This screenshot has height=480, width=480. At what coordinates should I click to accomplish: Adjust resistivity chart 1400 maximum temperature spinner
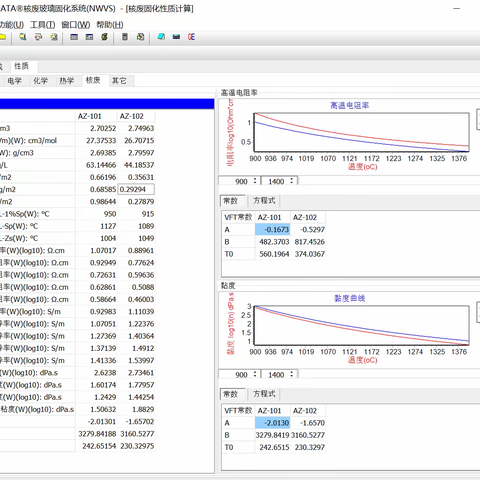[x=292, y=181]
